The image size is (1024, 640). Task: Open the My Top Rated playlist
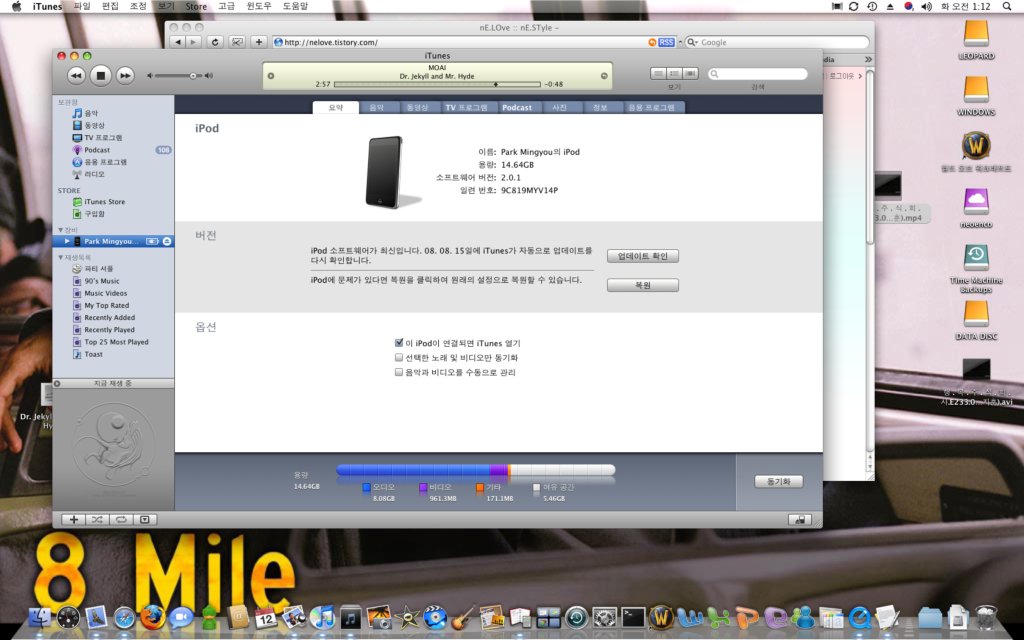click(x=101, y=306)
